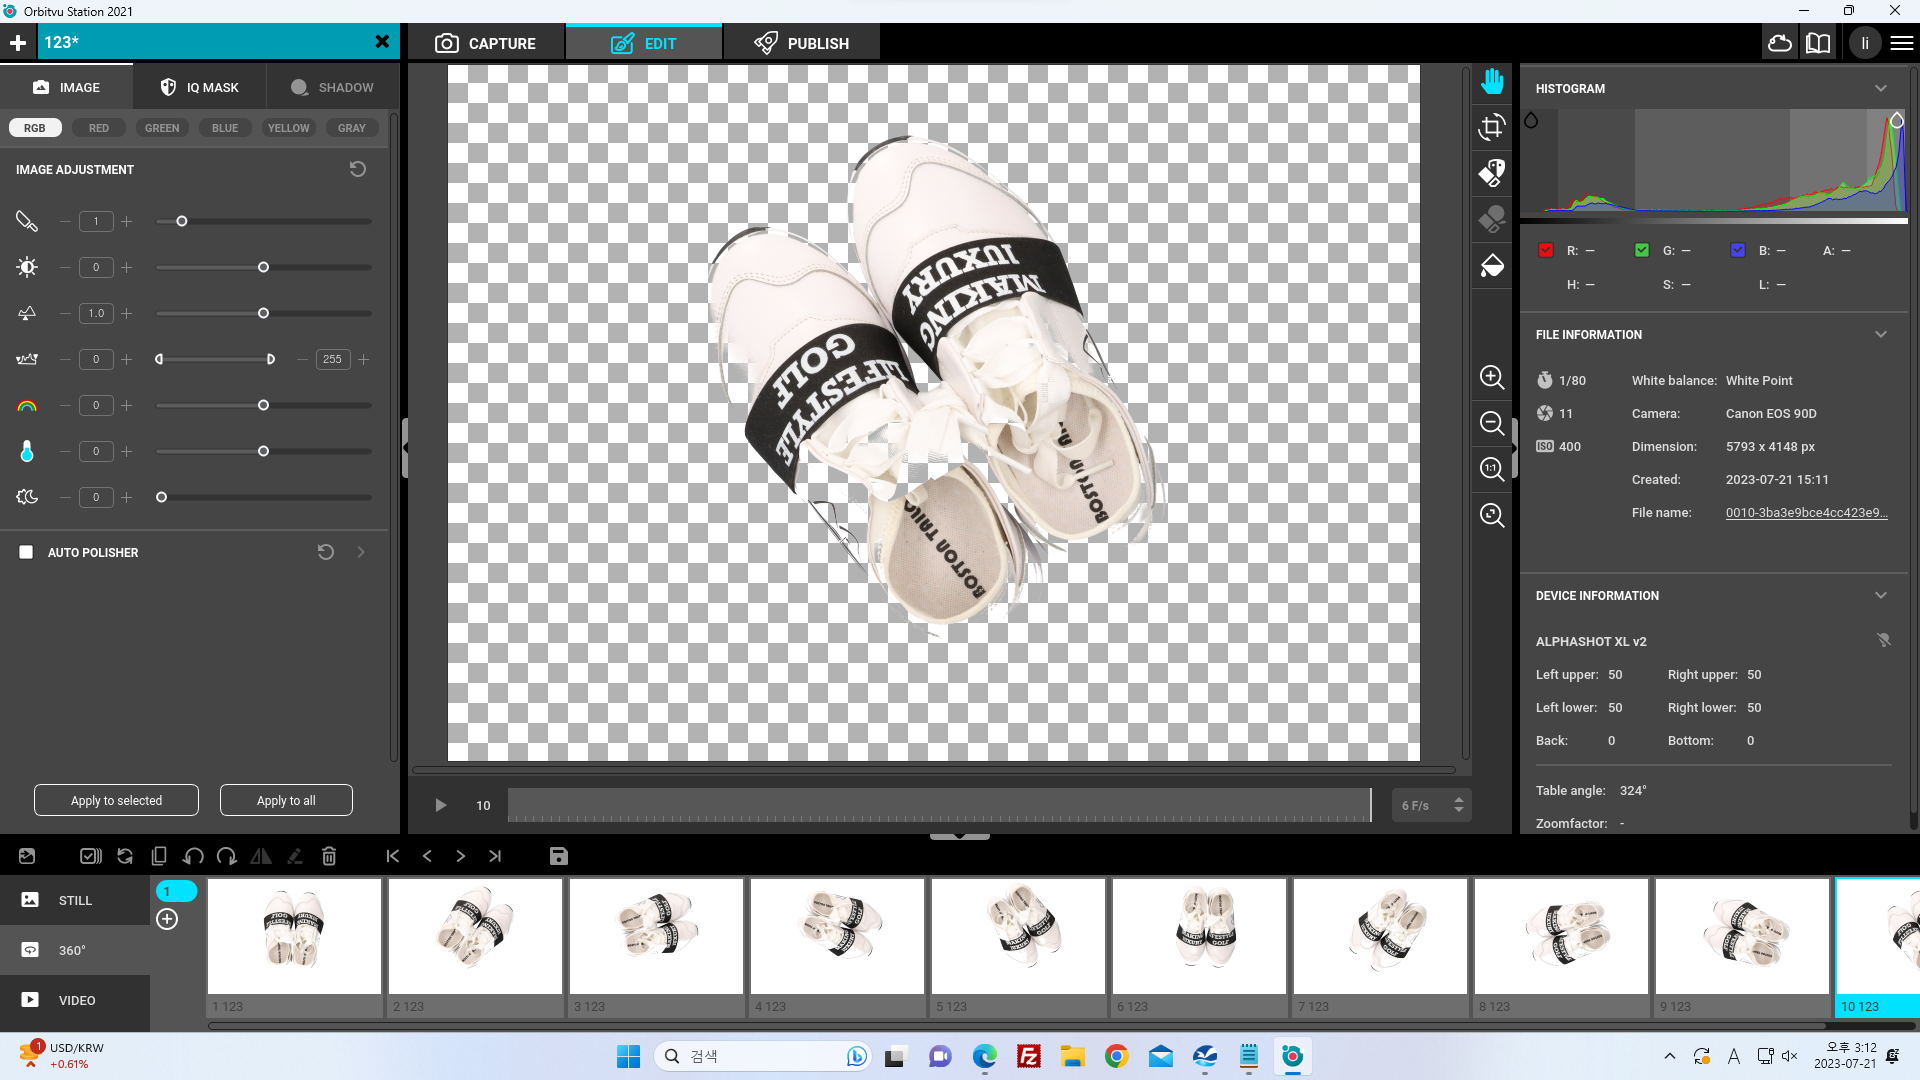Click the black point dropper in histogram
1920x1080 pixels.
[1531, 121]
